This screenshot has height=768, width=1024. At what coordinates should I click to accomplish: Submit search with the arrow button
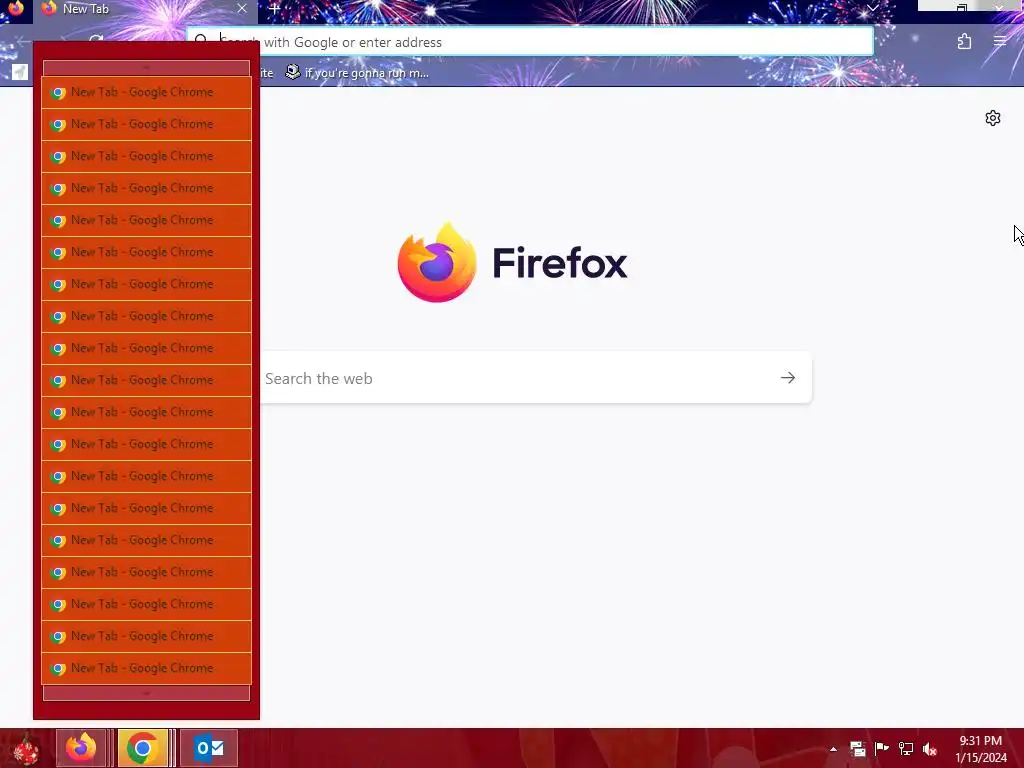788,378
